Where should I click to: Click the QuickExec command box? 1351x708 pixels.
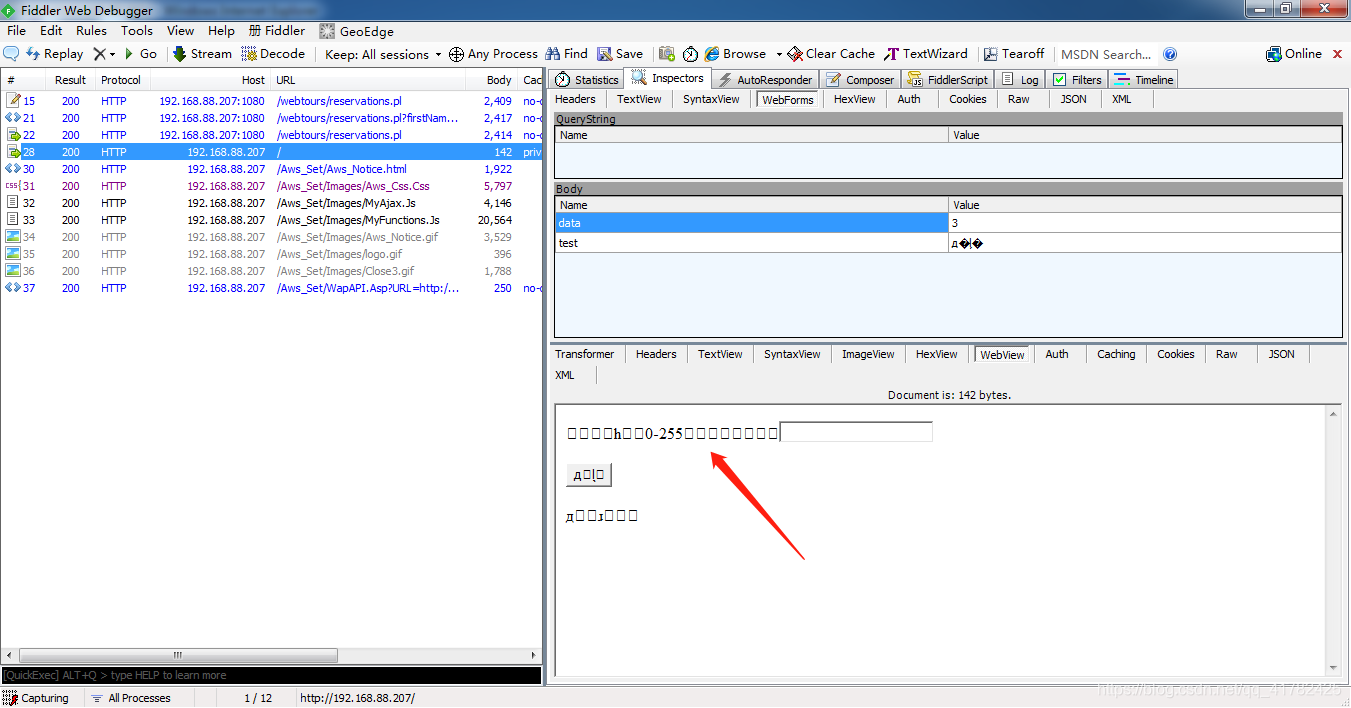click(271, 675)
